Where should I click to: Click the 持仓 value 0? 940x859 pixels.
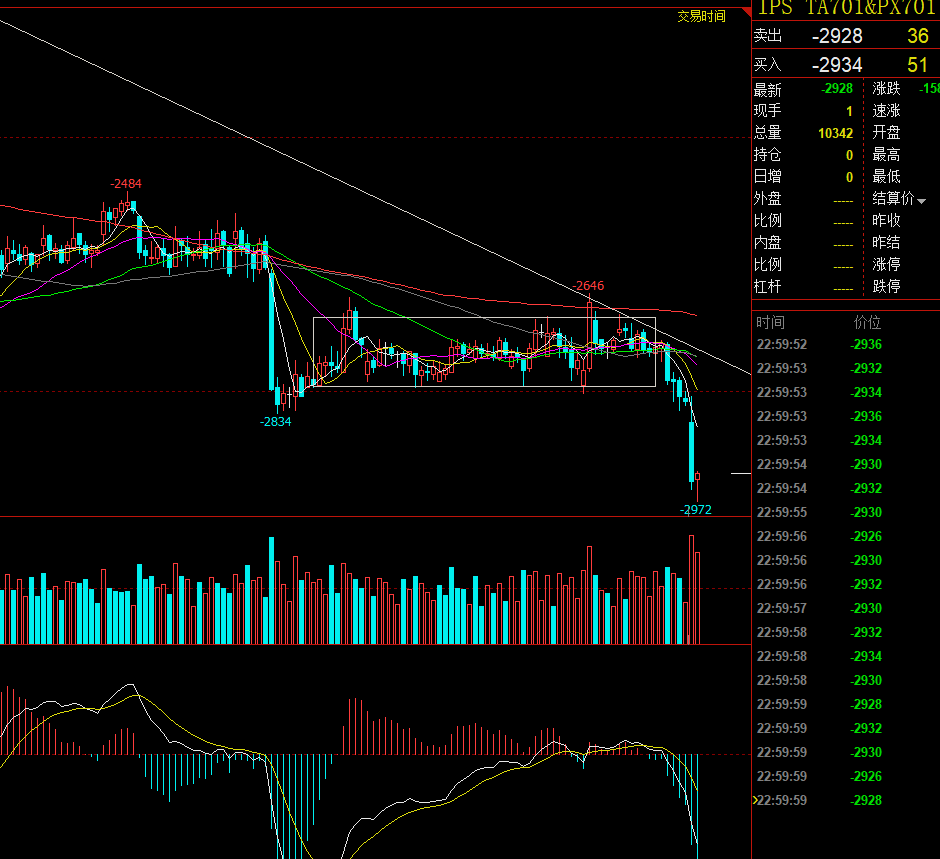849,155
